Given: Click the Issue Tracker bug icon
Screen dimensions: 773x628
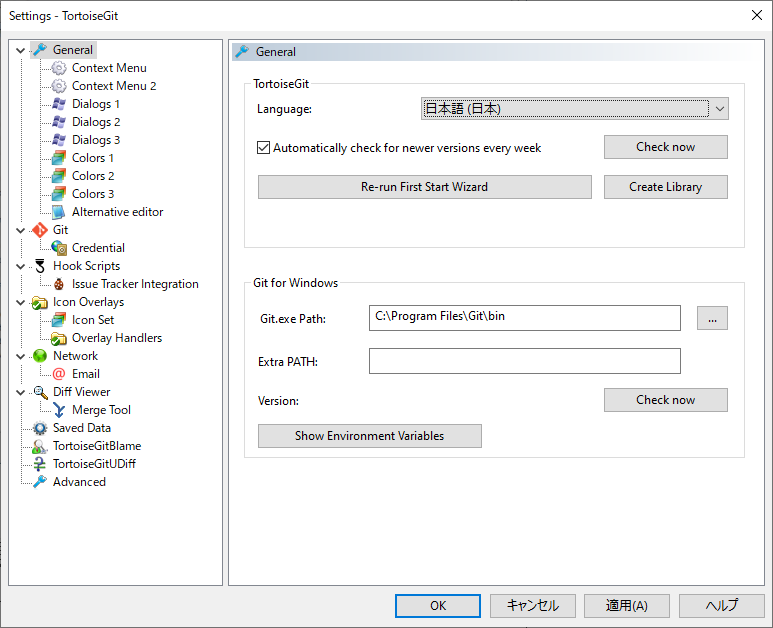Looking at the screenshot, I should [x=59, y=284].
